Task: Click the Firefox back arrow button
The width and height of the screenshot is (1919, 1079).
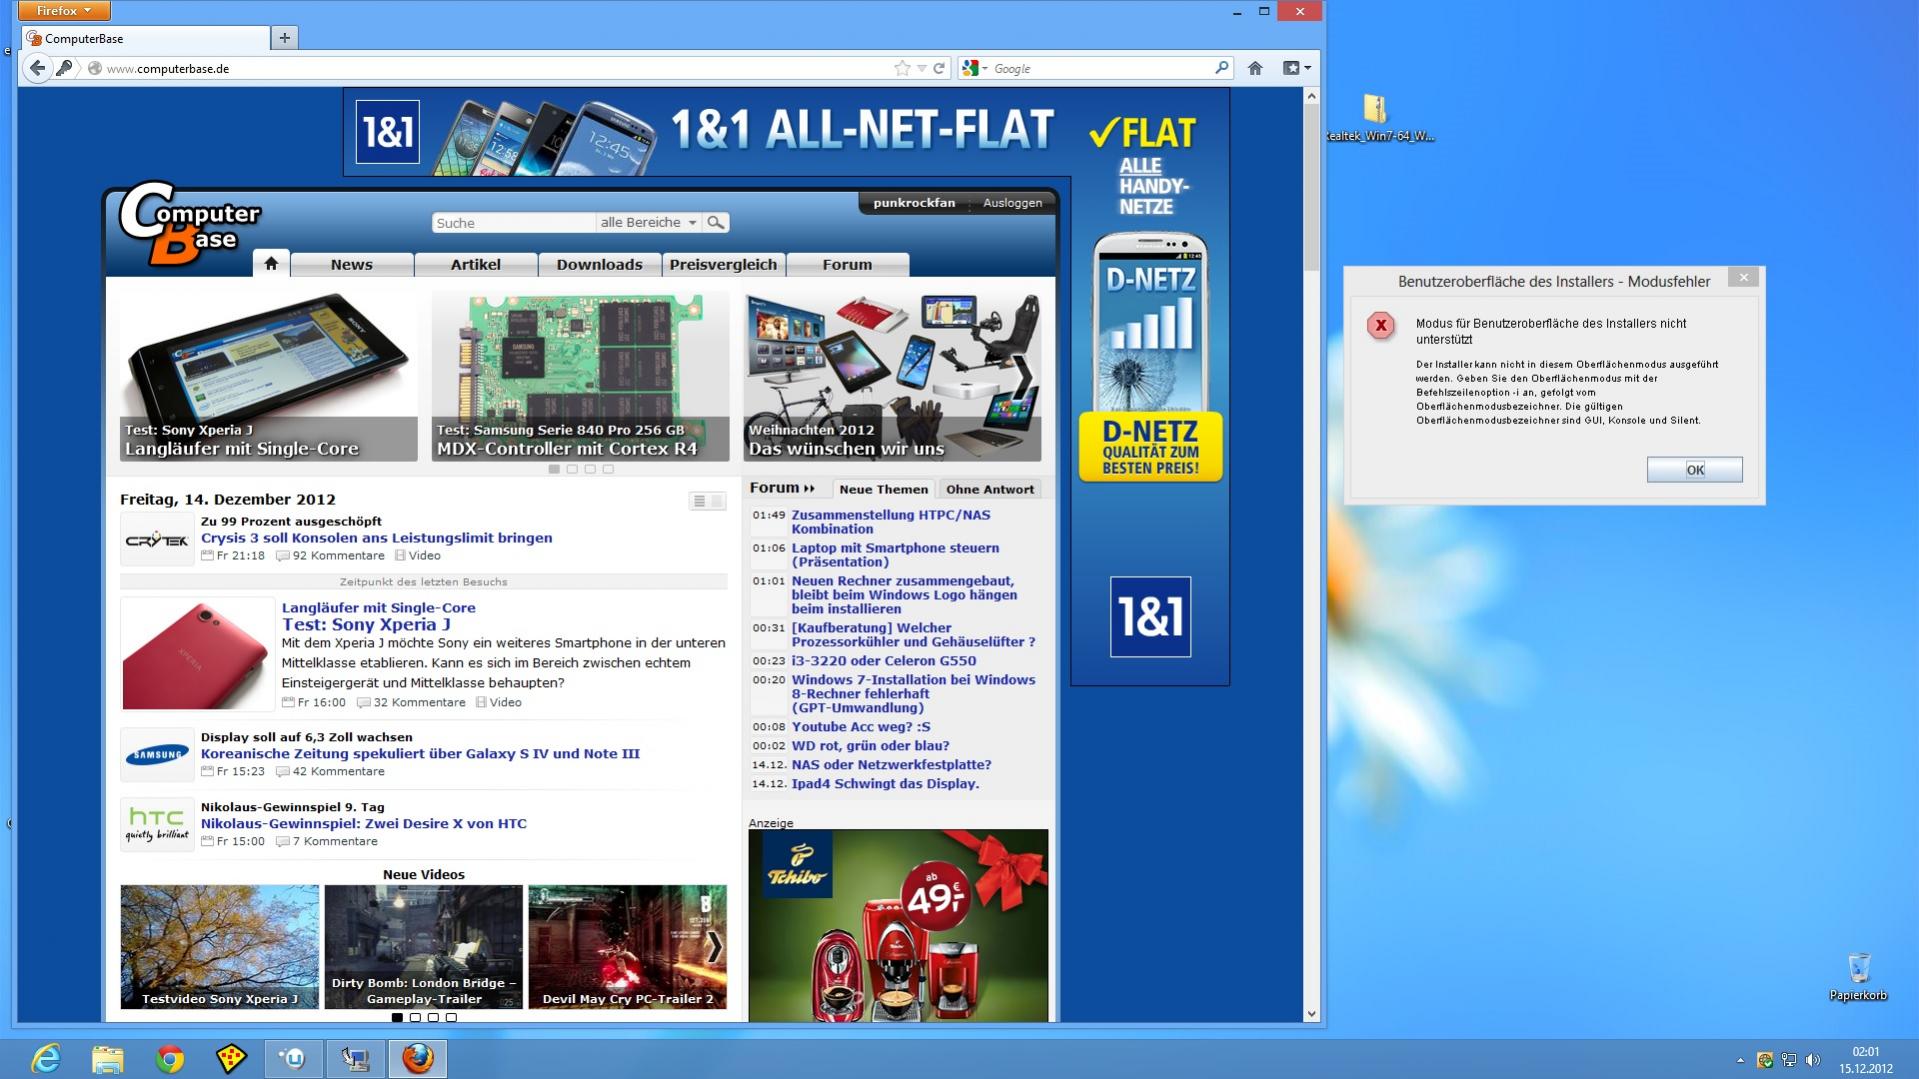Action: pyautogui.click(x=37, y=68)
